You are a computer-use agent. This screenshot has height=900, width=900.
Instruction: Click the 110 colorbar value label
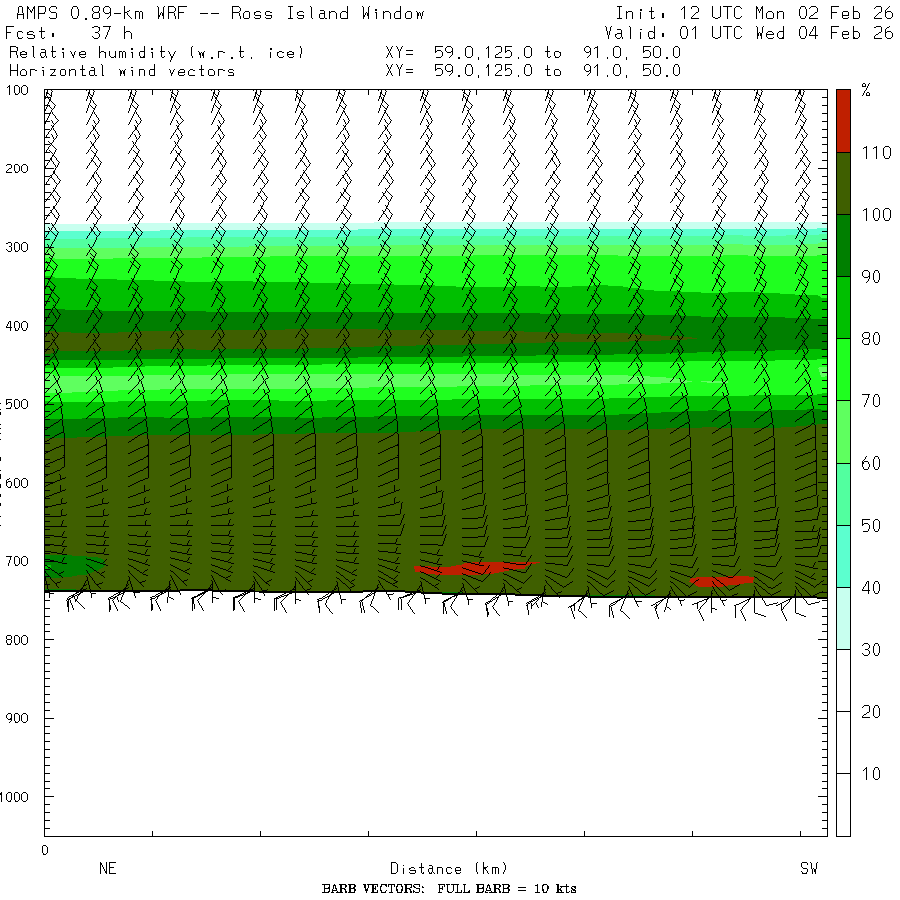coord(876,153)
